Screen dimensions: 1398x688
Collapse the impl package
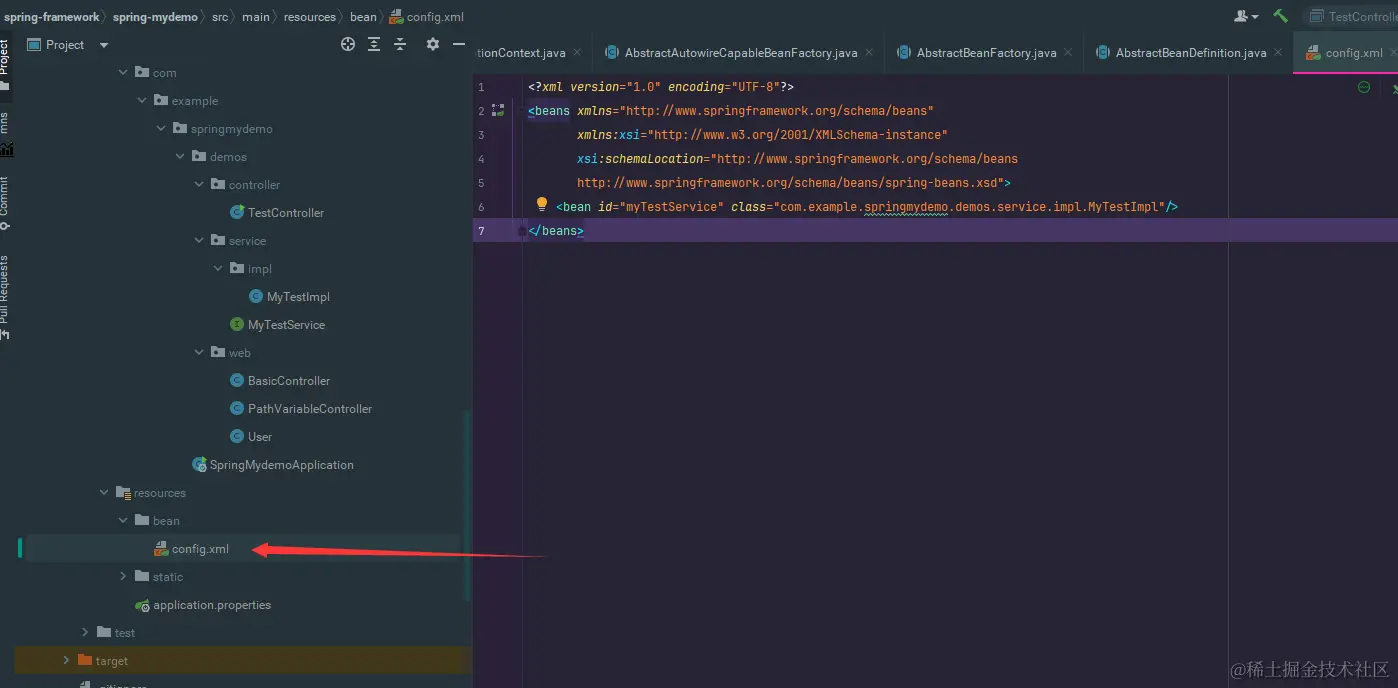218,269
